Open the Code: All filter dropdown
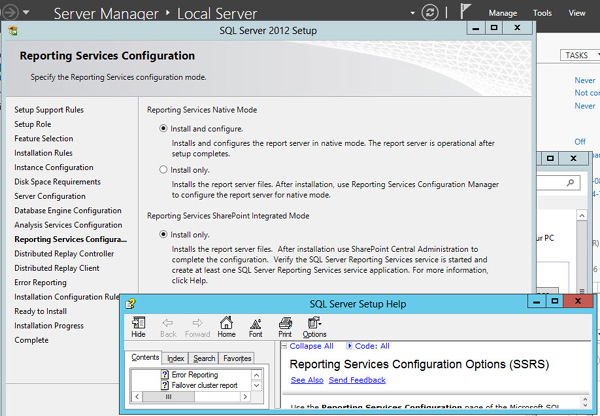 pyautogui.click(x=368, y=346)
